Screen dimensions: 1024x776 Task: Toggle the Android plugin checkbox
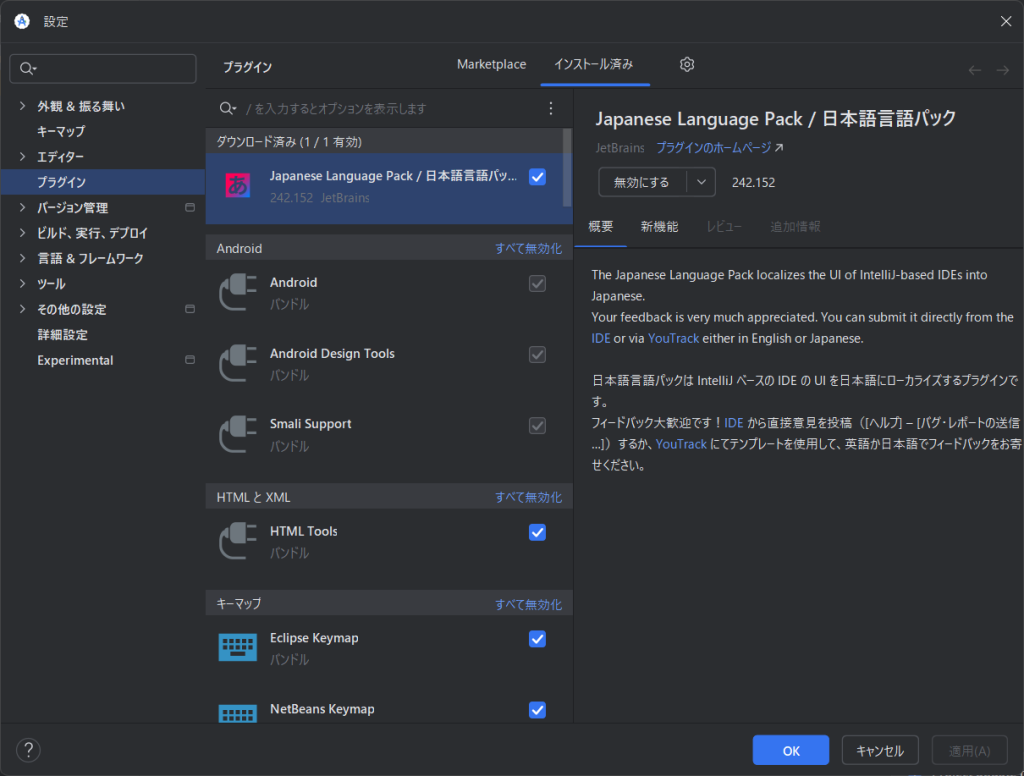click(x=537, y=283)
